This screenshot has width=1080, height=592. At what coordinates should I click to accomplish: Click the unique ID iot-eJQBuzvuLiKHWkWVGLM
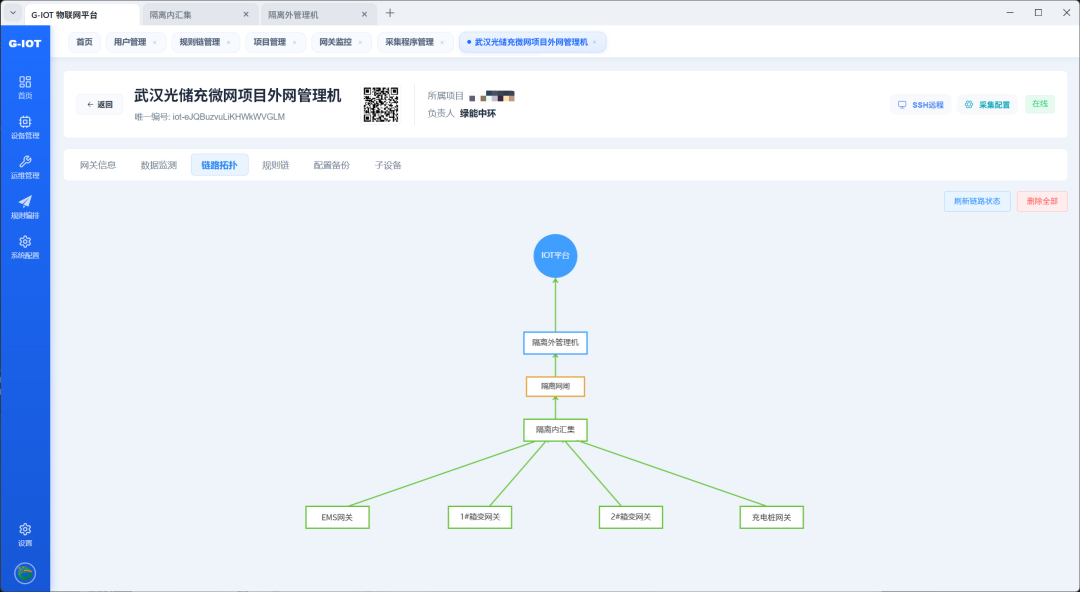pyautogui.click(x=229, y=117)
